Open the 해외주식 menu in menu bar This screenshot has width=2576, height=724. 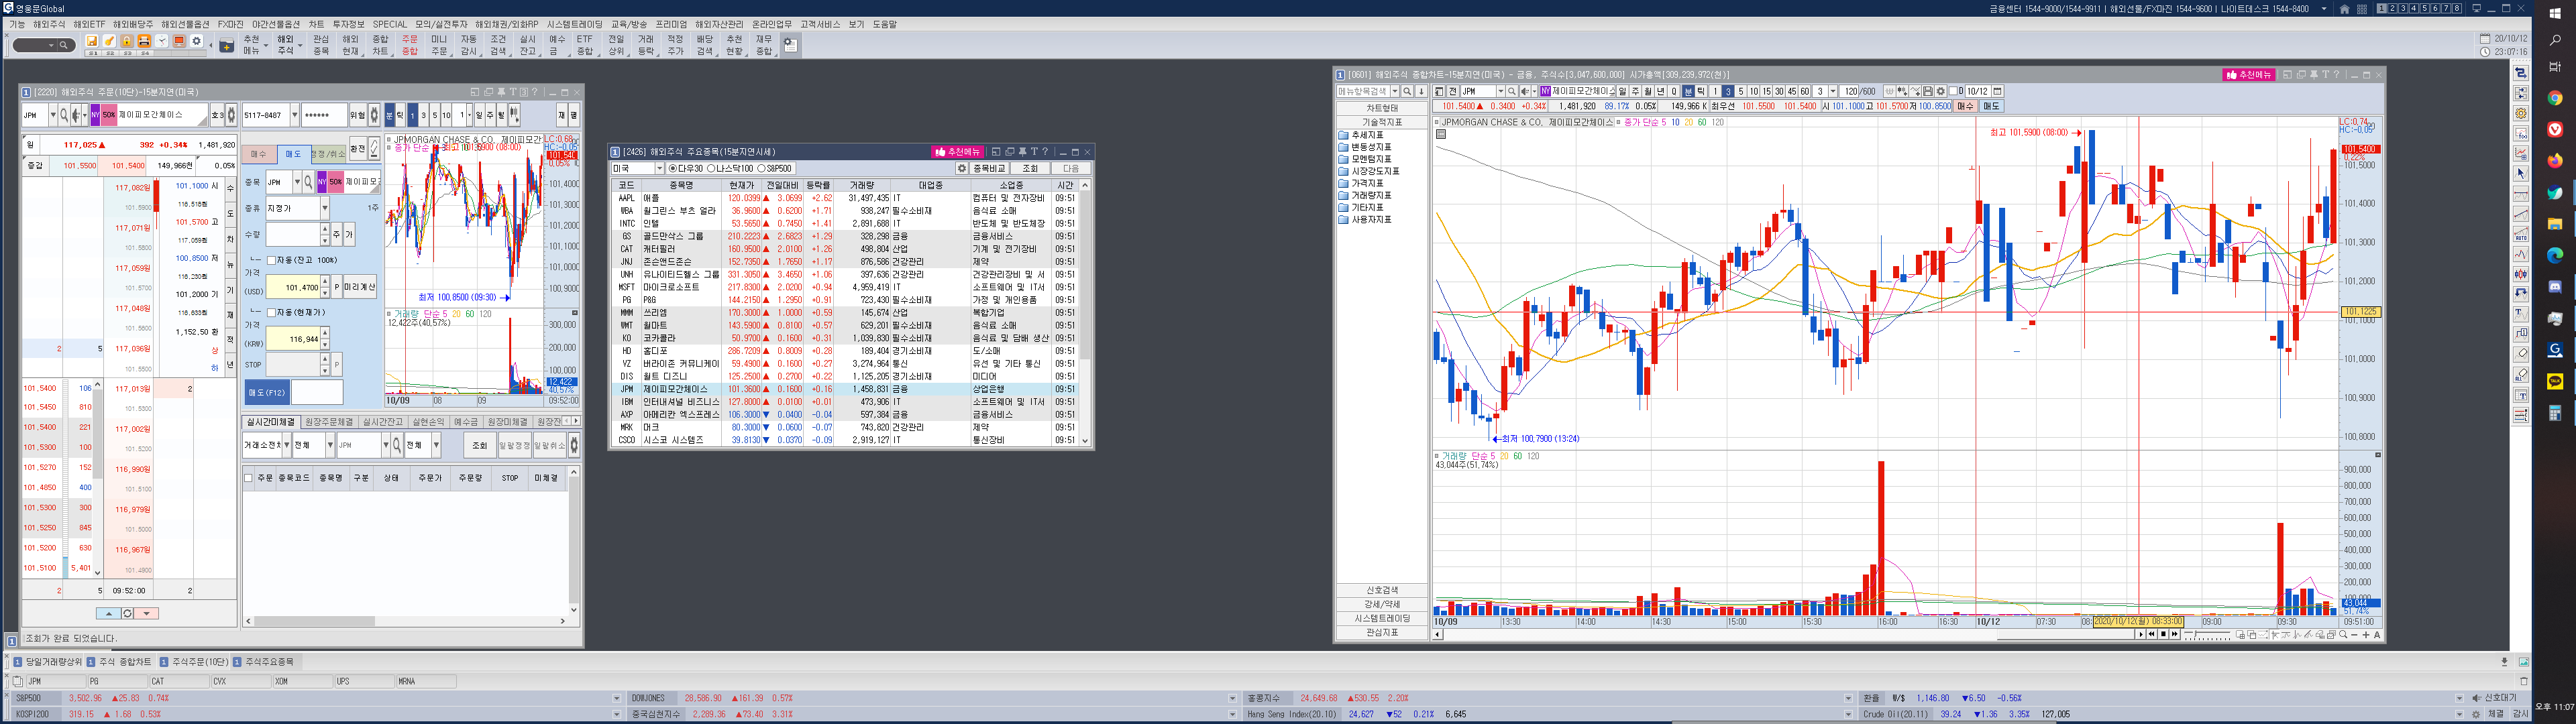(x=49, y=24)
